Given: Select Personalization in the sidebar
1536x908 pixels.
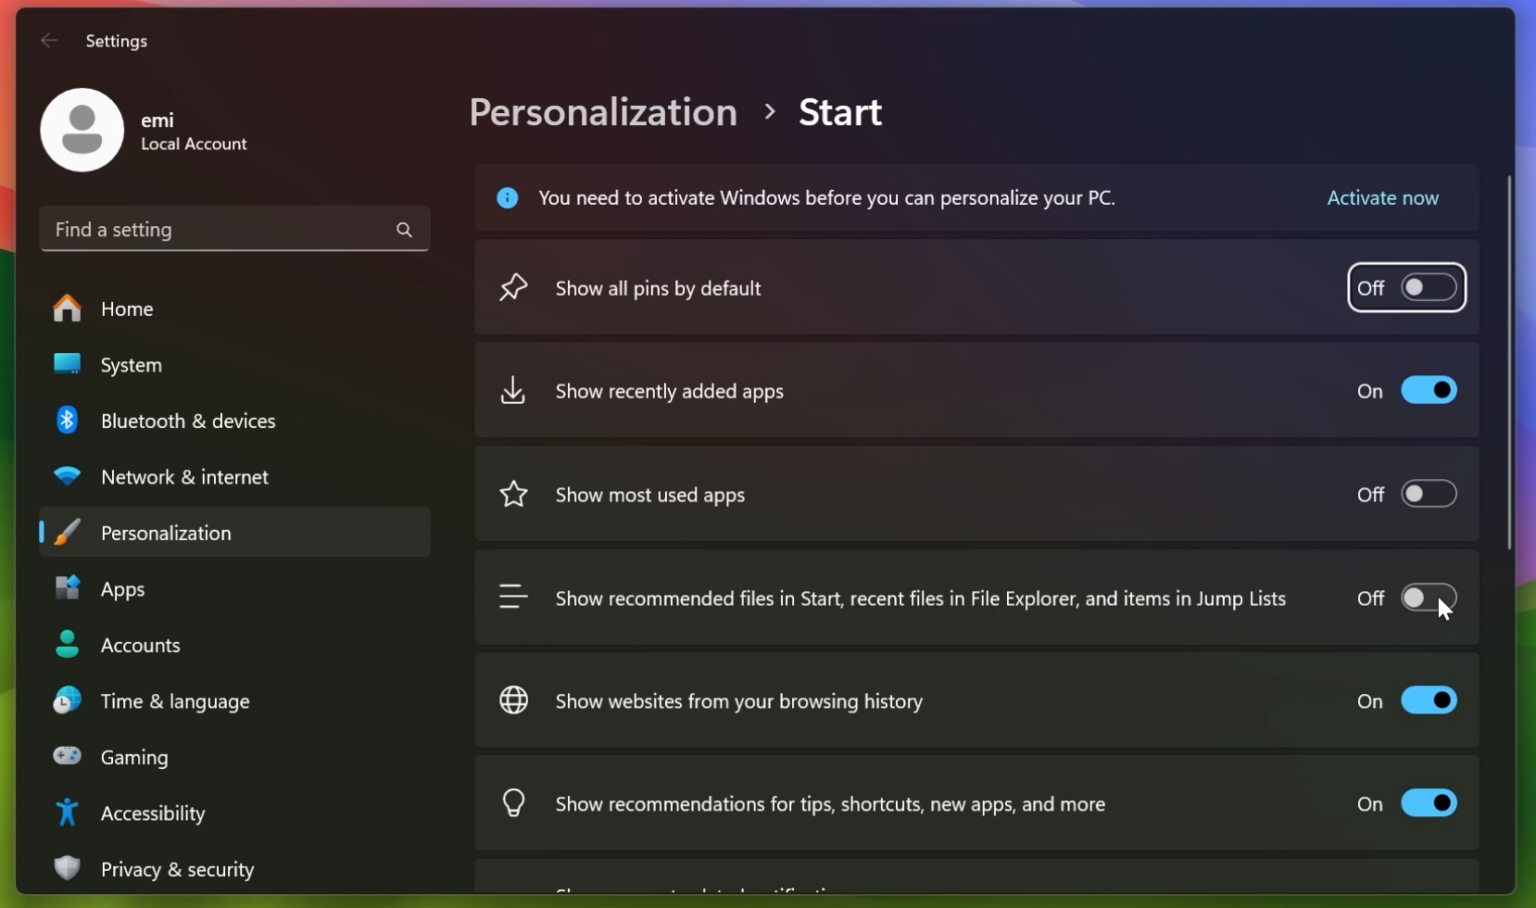Looking at the screenshot, I should (x=166, y=532).
